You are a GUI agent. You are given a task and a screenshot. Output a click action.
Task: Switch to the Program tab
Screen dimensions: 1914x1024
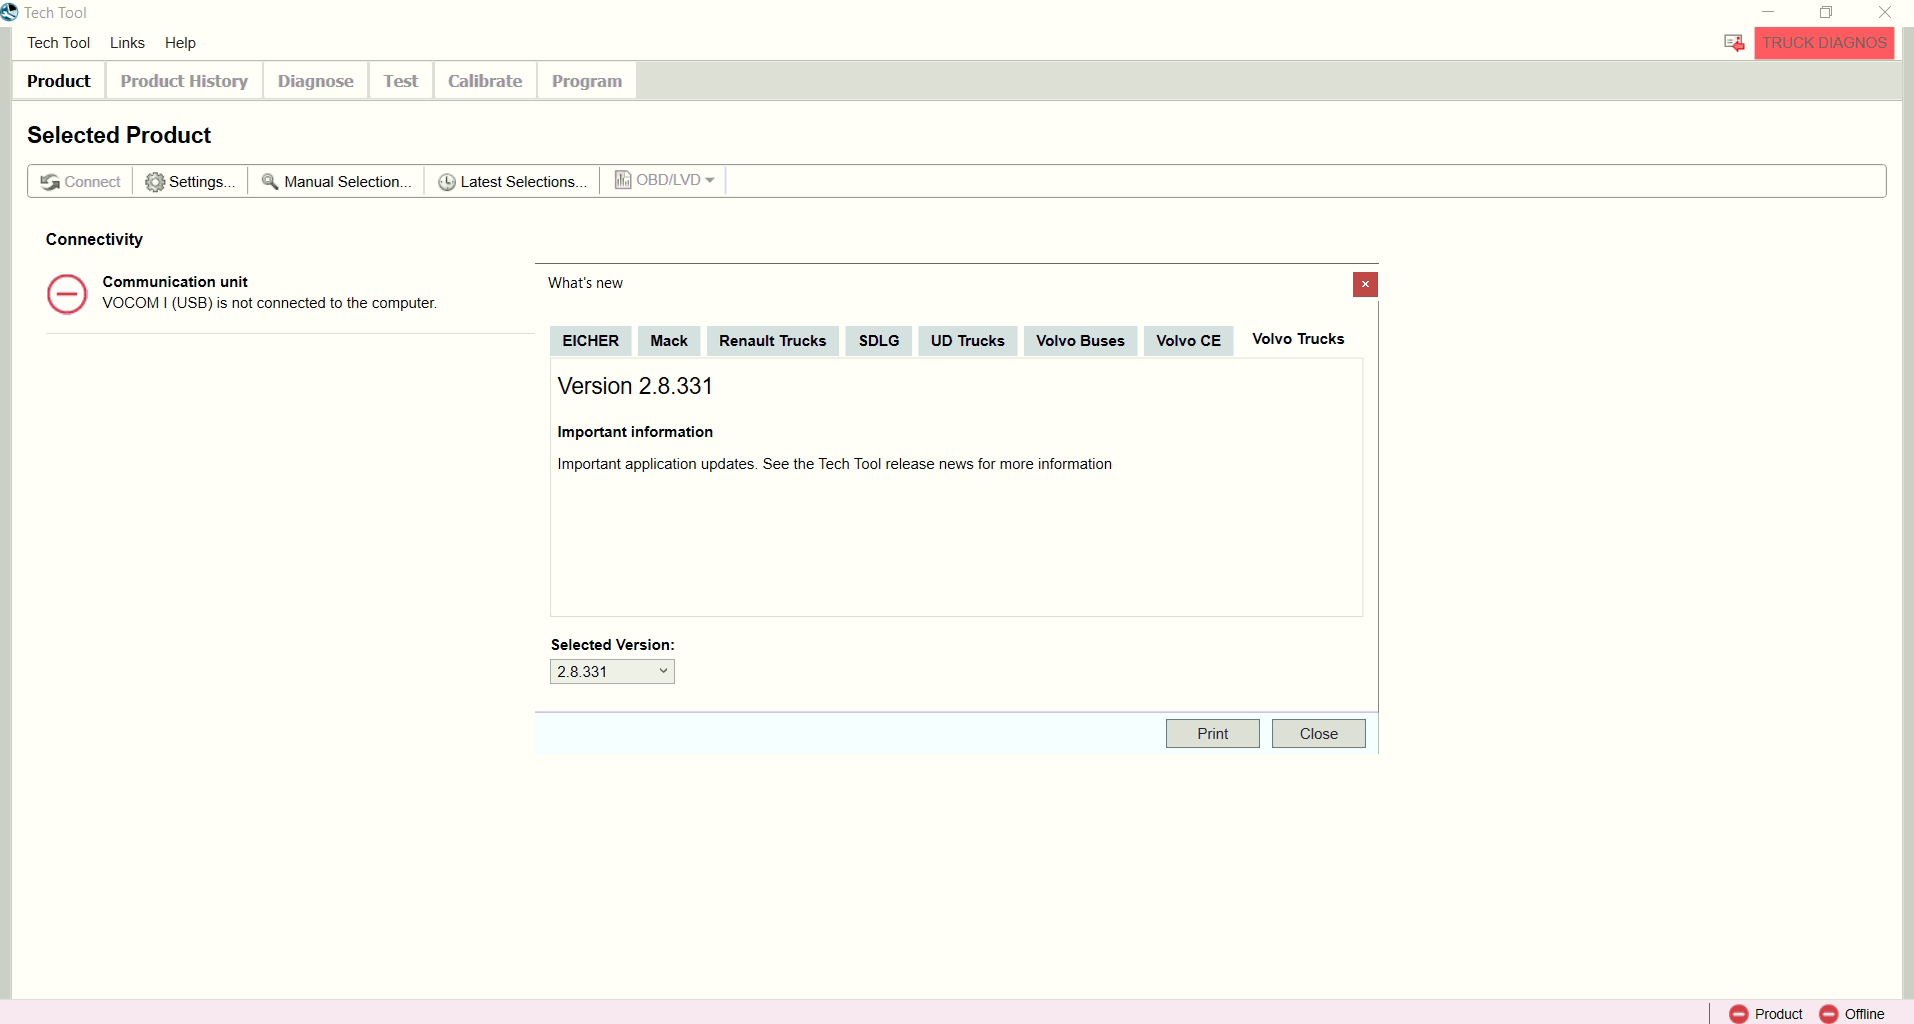click(587, 81)
